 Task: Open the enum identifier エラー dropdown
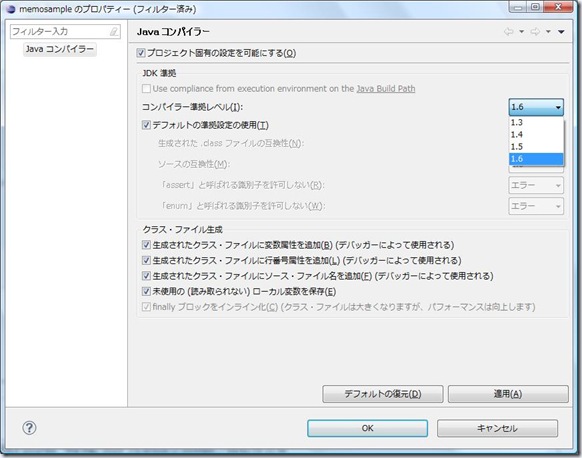pos(536,206)
